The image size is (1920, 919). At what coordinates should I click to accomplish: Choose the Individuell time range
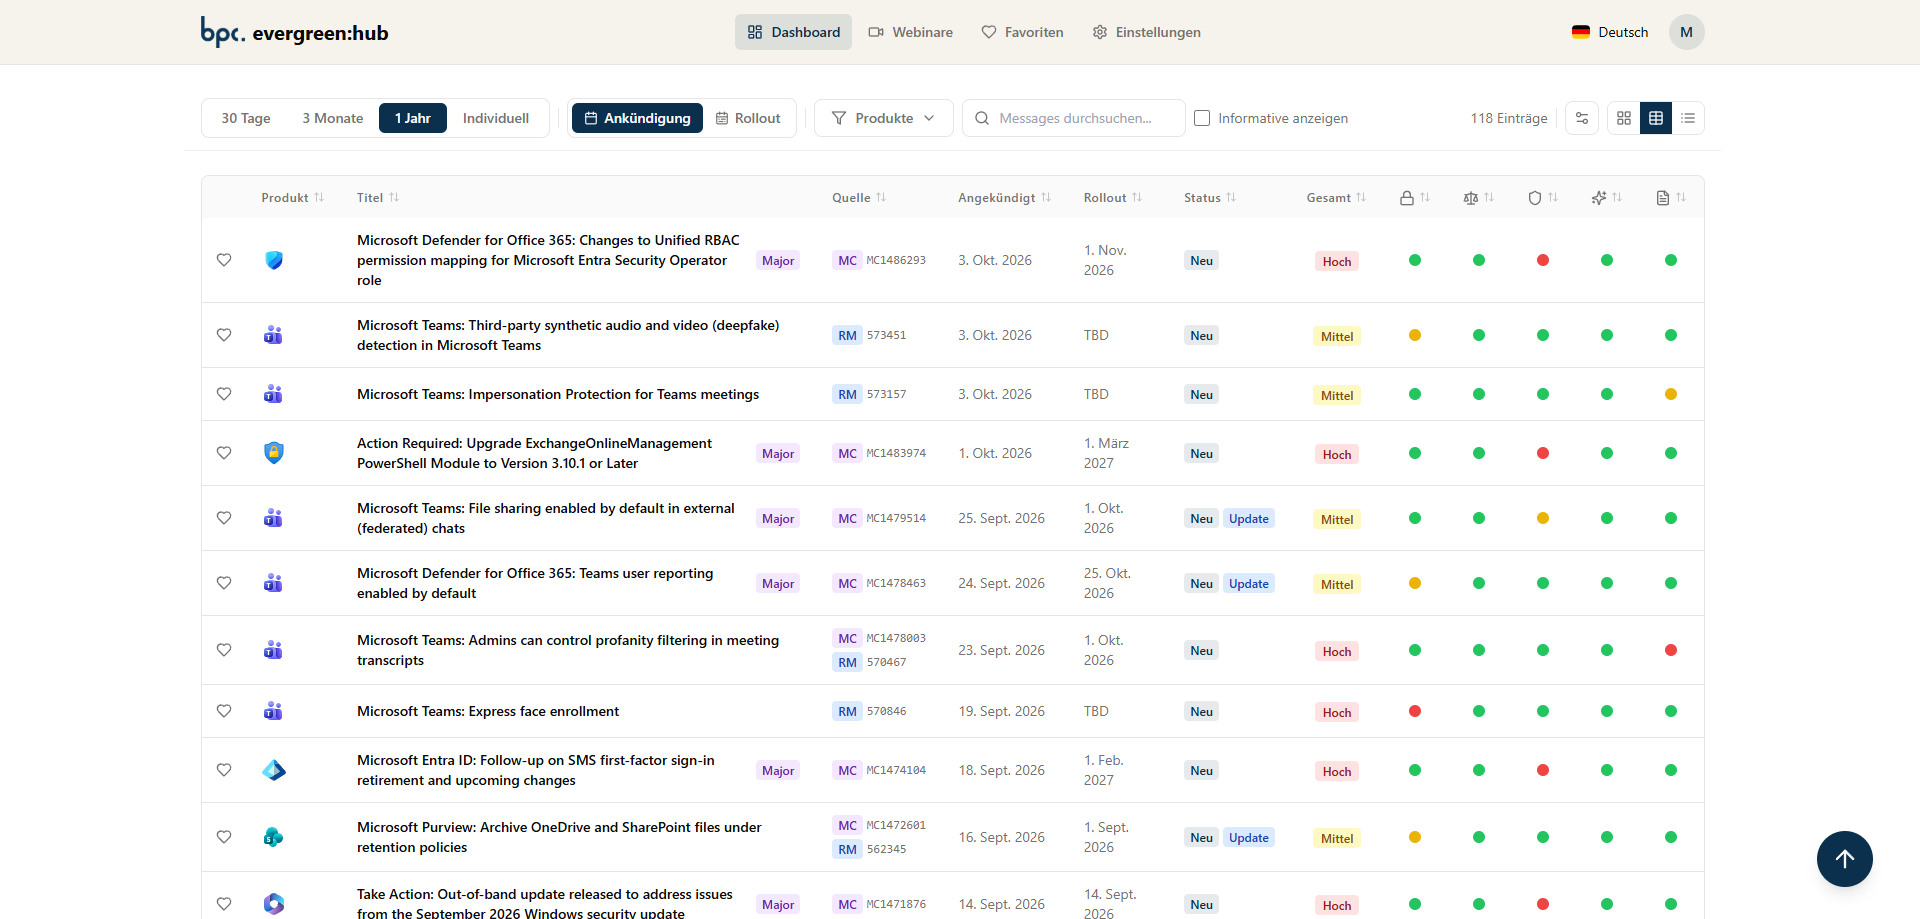point(496,118)
